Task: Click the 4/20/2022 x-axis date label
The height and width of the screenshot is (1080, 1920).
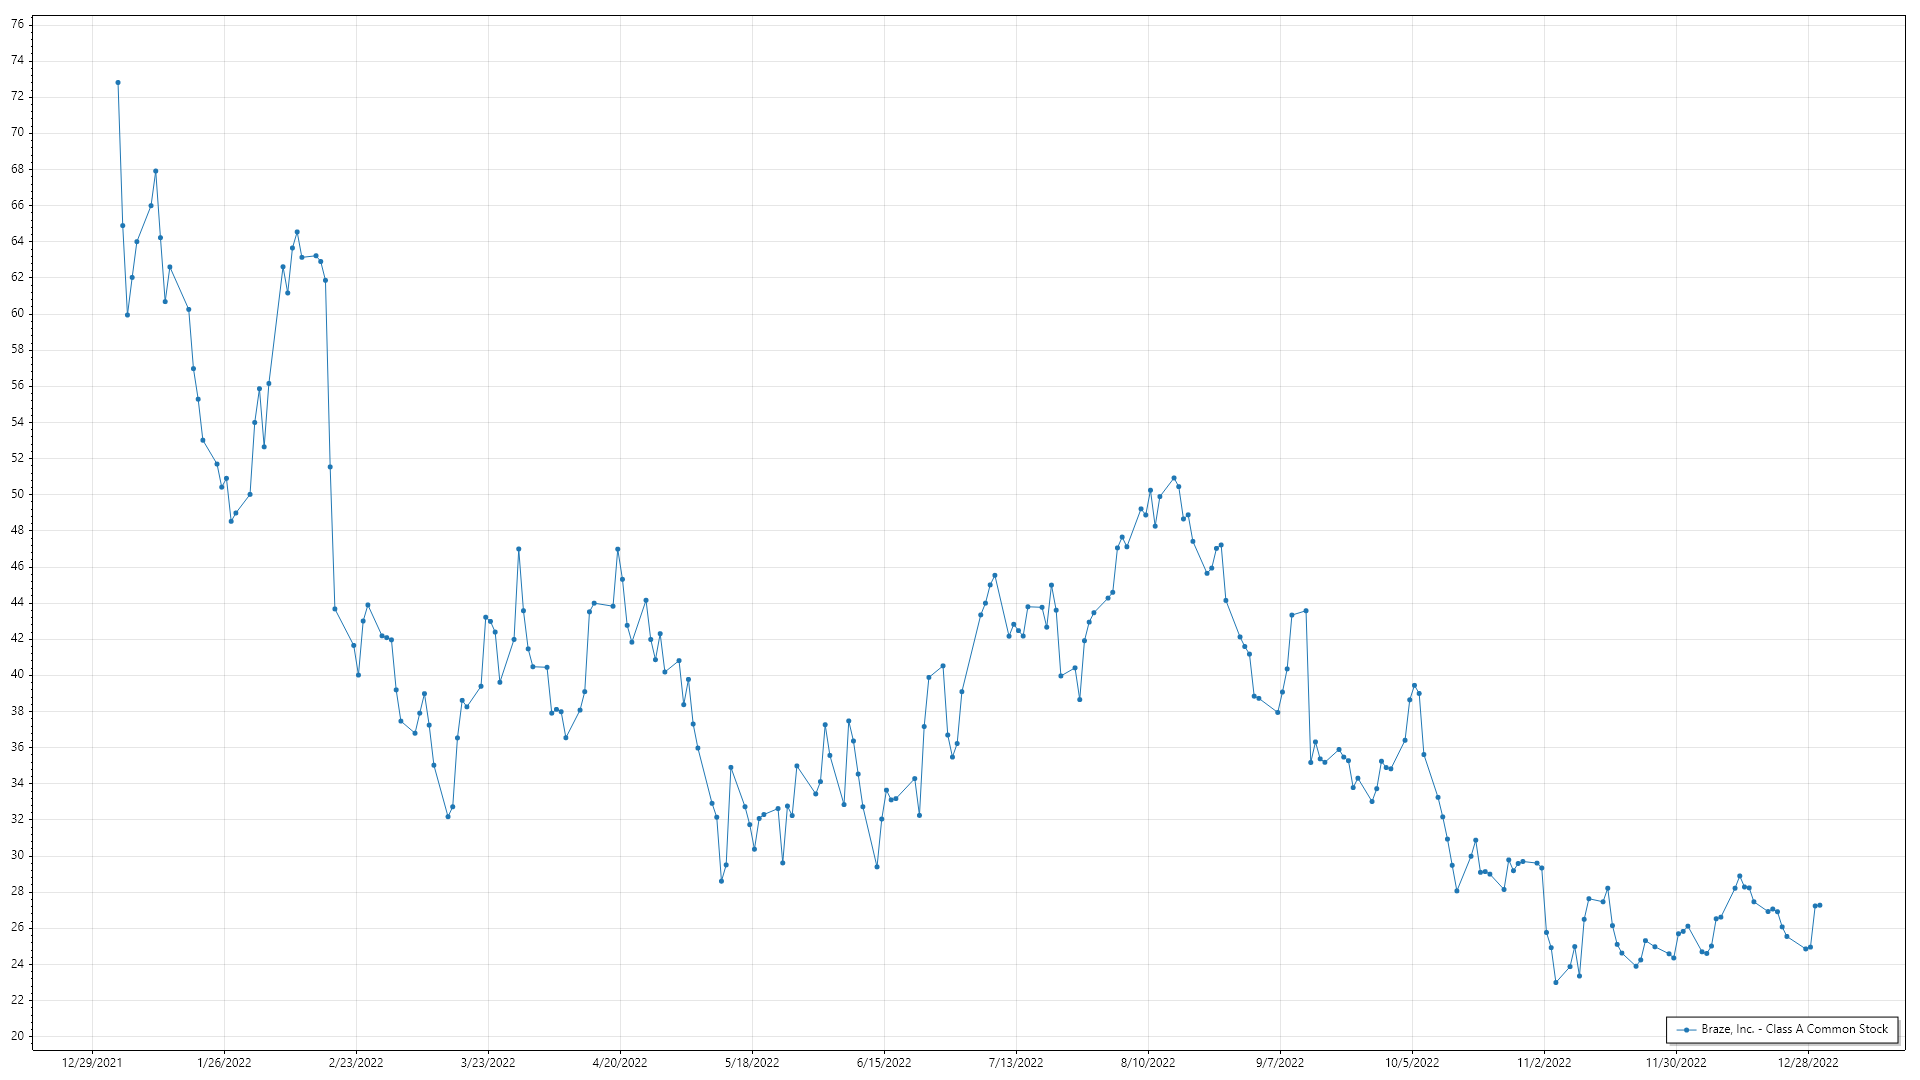Action: click(x=620, y=1063)
